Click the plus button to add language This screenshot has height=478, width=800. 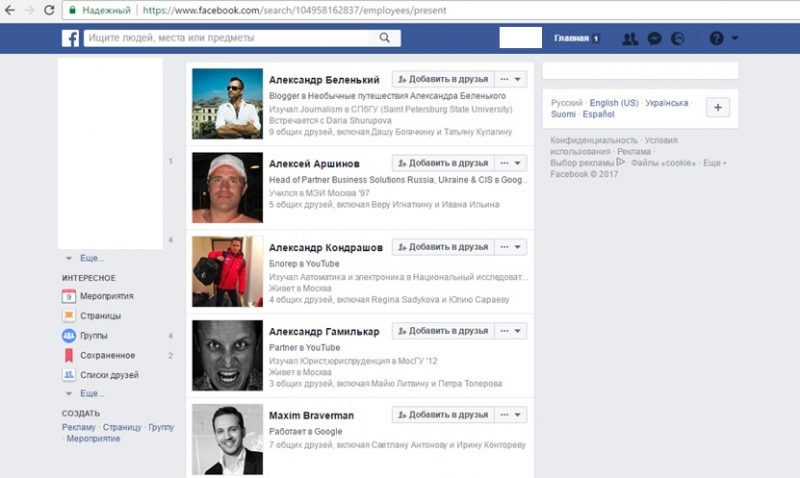pos(718,108)
